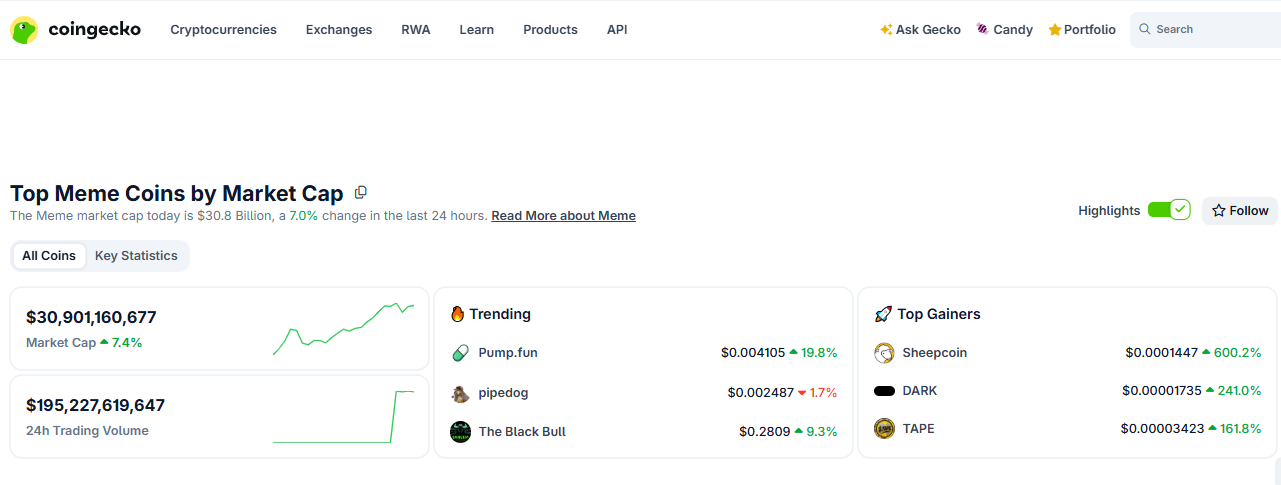This screenshot has width=1281, height=485.
Task: Click the Candy icon
Action: point(982,30)
